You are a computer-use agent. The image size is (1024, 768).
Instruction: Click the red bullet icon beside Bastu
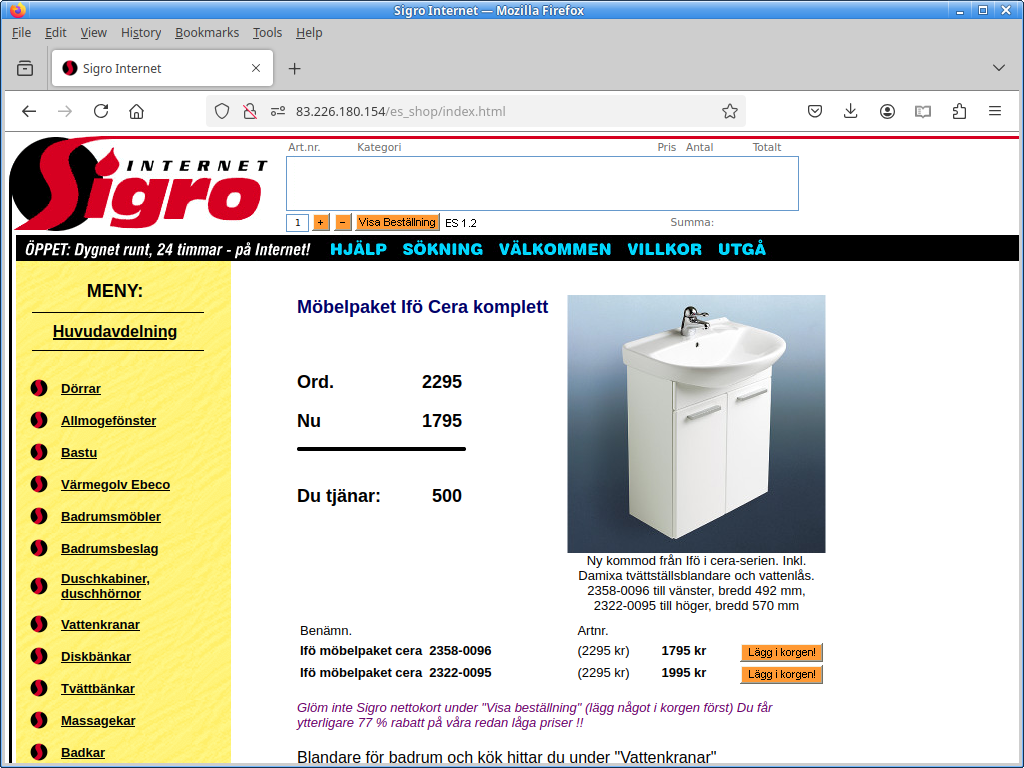[39, 452]
